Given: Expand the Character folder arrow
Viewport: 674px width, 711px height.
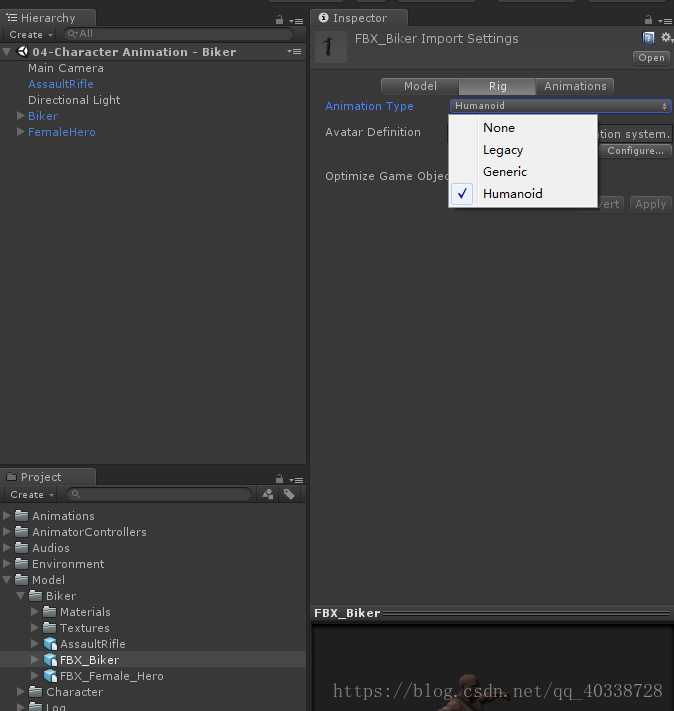Looking at the screenshot, I should coord(20,692).
